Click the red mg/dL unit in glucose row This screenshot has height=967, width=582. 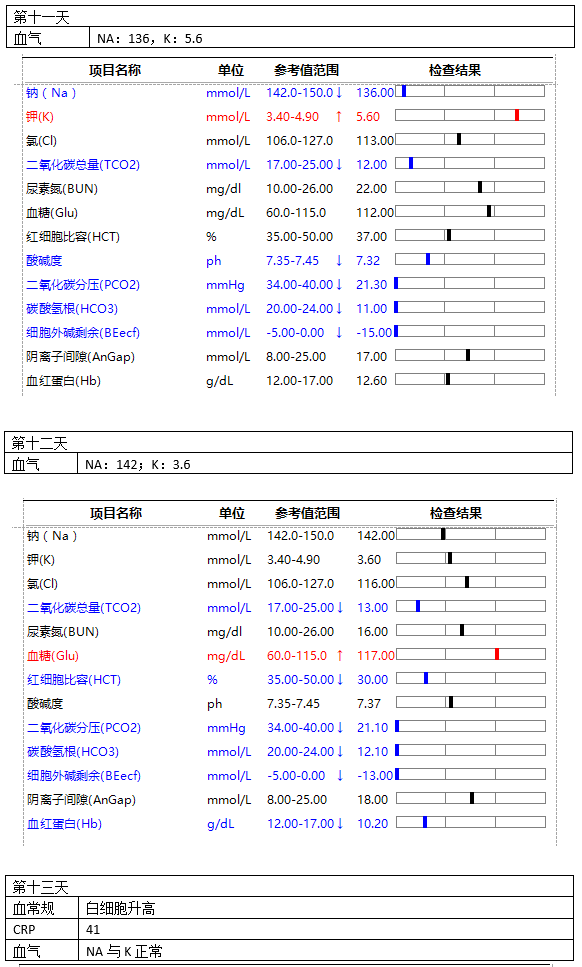coord(226,656)
